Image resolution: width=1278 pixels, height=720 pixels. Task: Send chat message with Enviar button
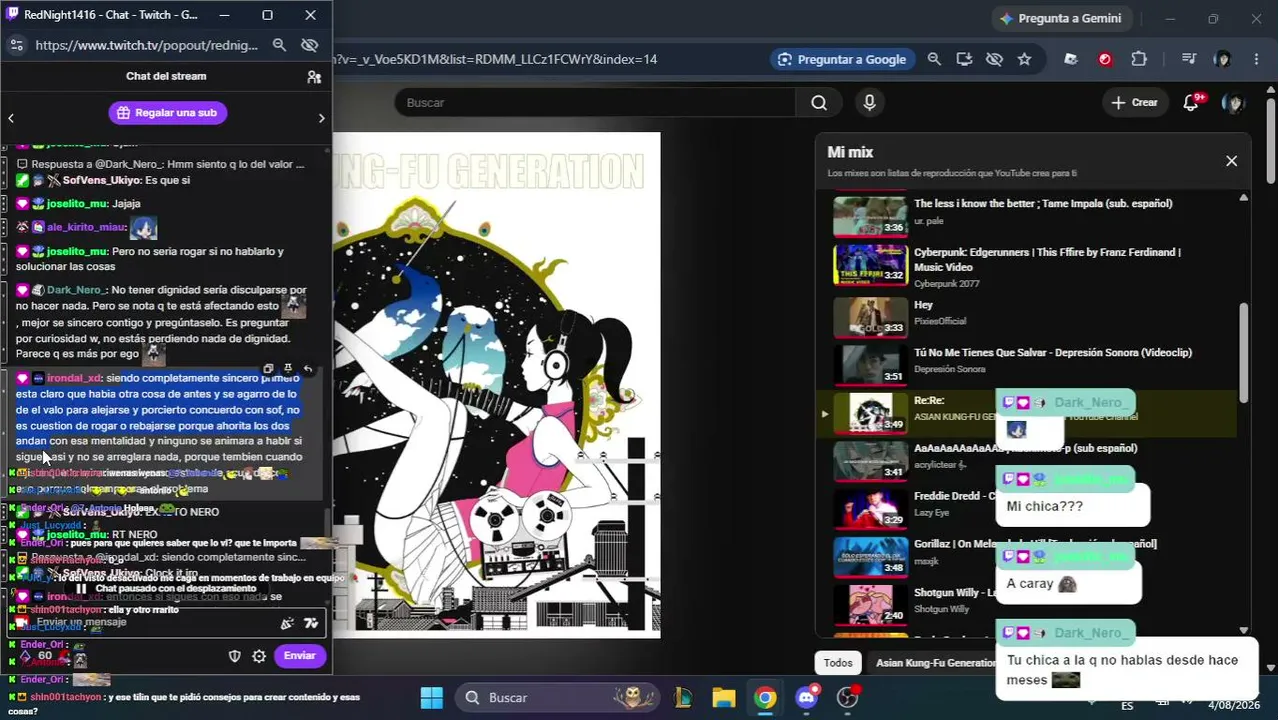coord(299,656)
